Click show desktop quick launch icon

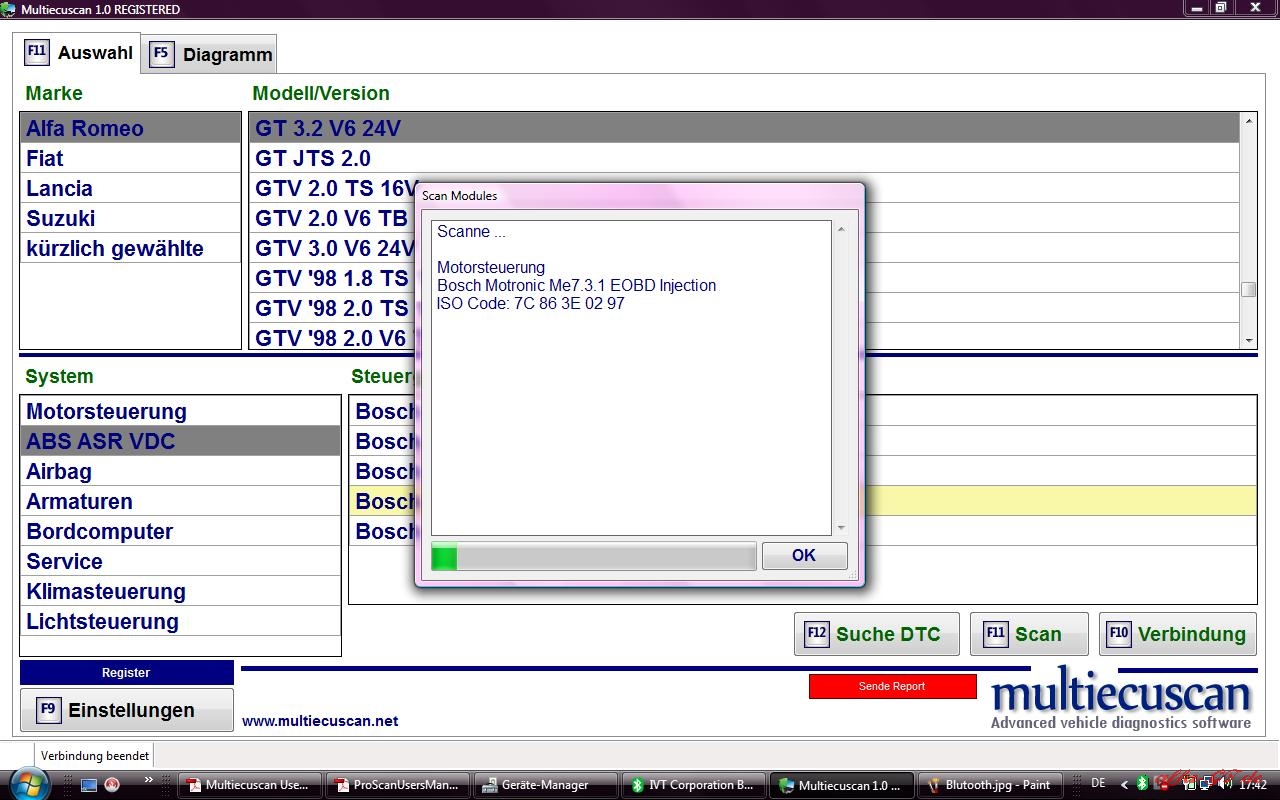coord(89,785)
